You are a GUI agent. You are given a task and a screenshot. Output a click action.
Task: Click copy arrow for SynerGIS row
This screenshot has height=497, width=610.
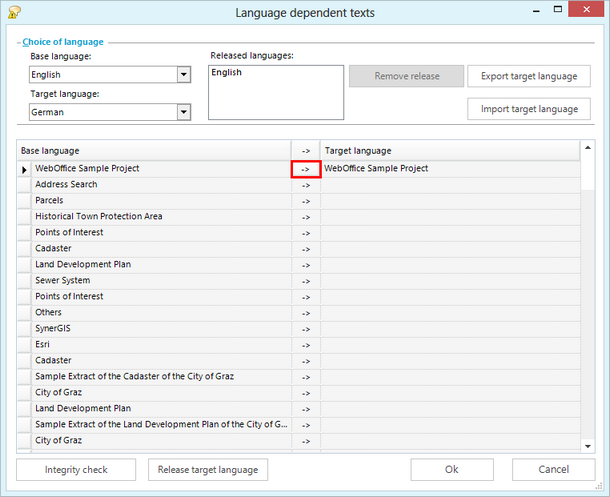(x=306, y=329)
